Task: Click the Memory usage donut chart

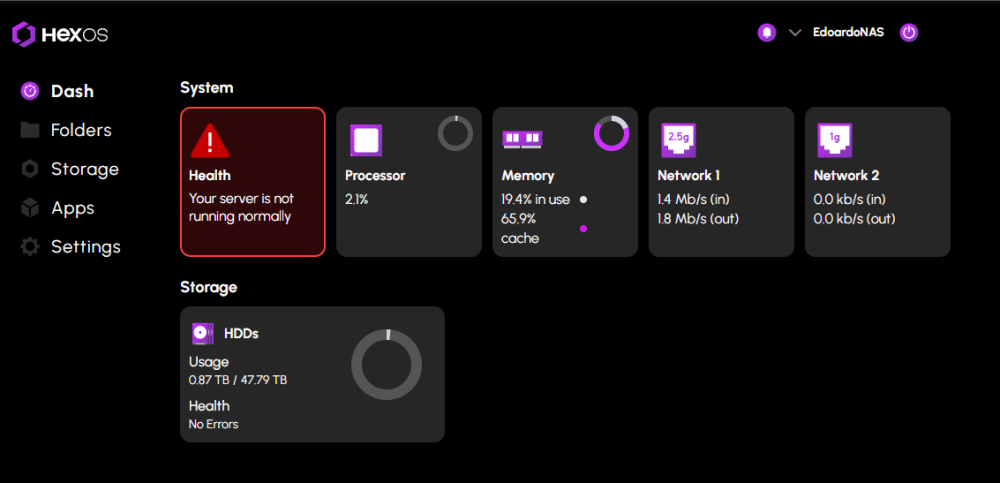Action: pos(611,133)
